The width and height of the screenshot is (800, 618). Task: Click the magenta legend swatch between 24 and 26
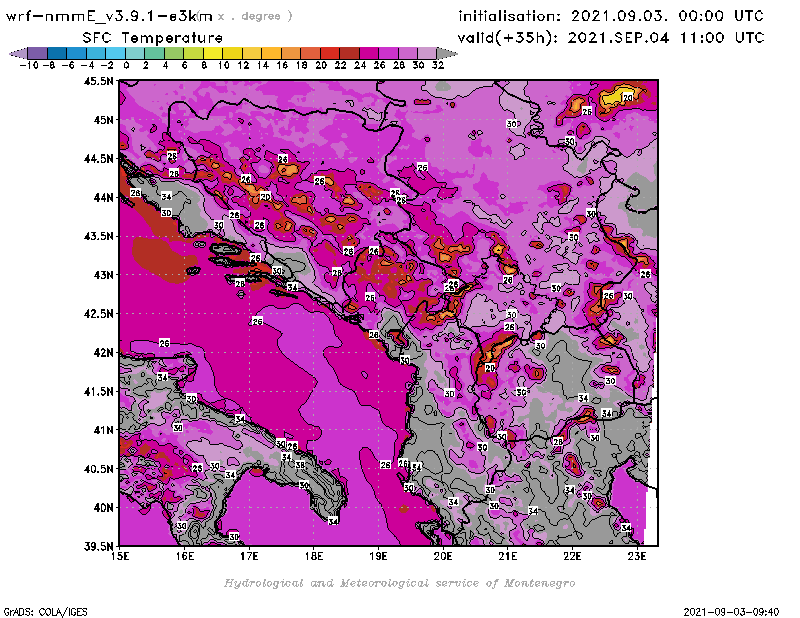pyautogui.click(x=369, y=53)
